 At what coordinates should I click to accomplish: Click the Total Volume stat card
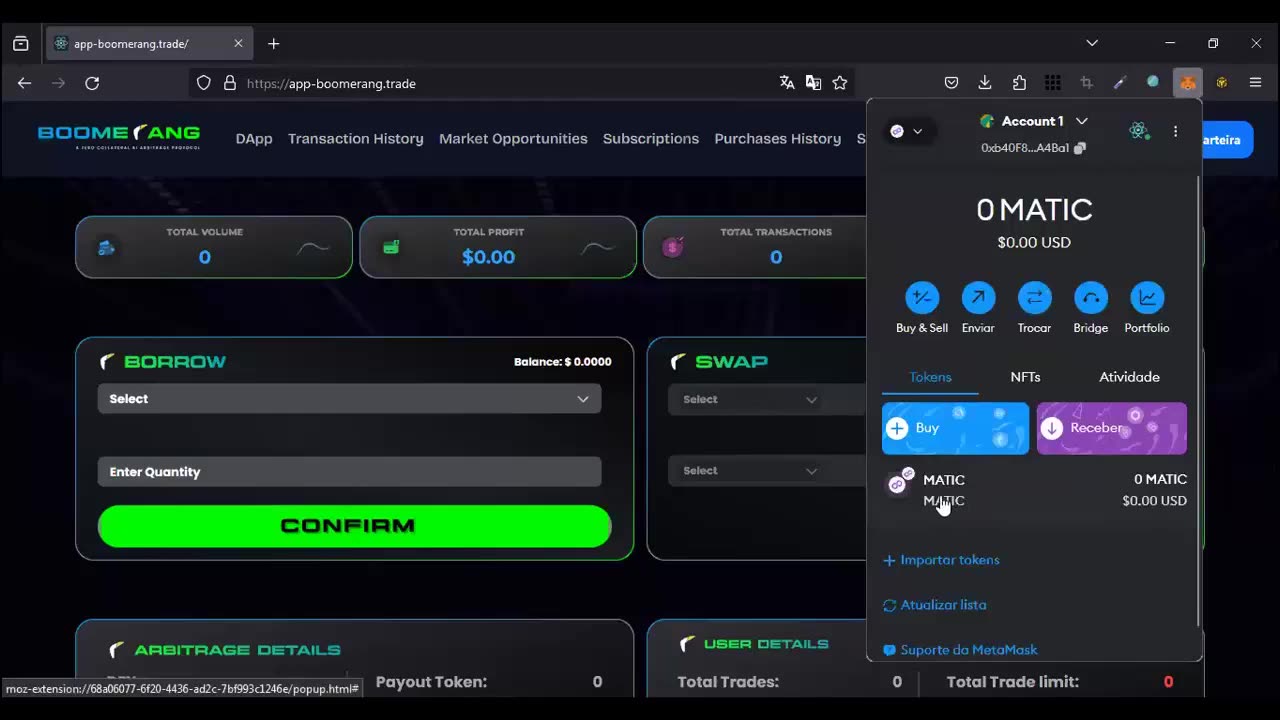(214, 247)
